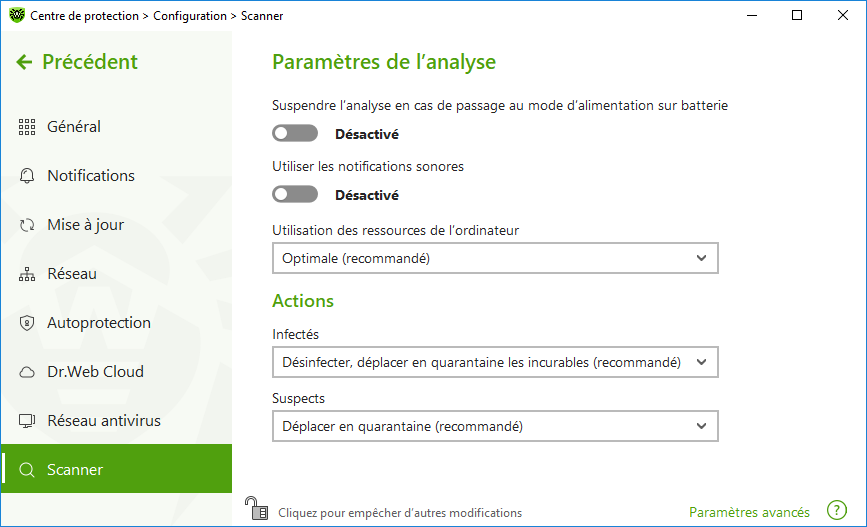Click the Autoprotection shield icon
This screenshot has height=527, width=867.
(27, 323)
